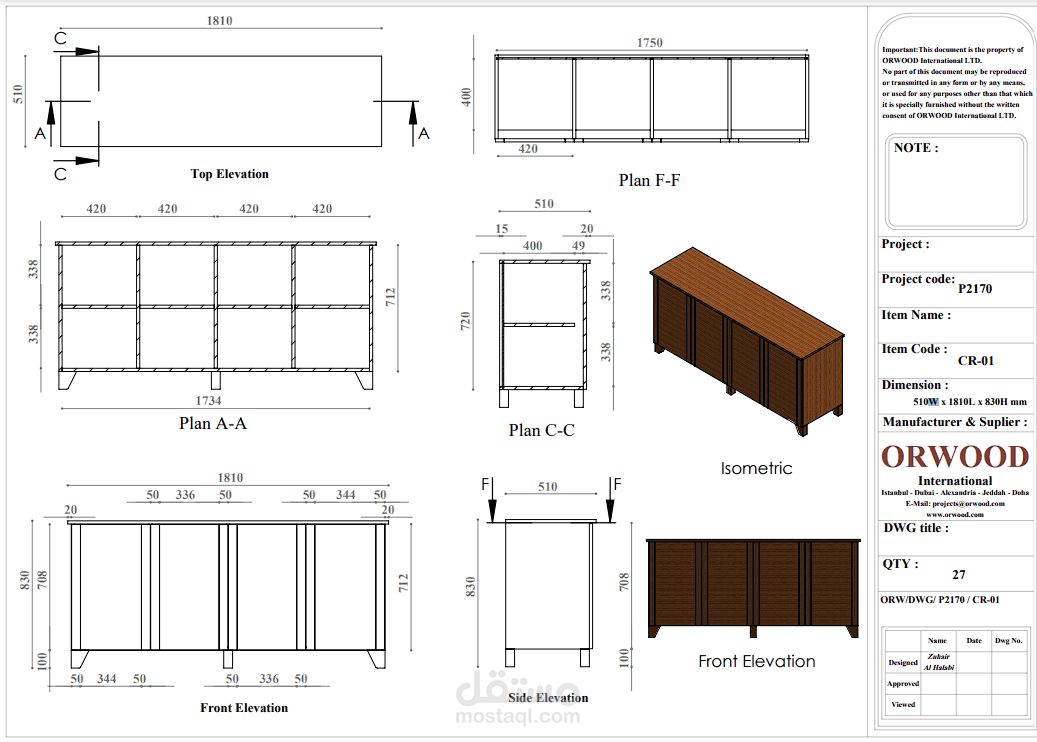
Task: Click bold 'Front Elevation' caption under line drawing
Action: pyautogui.click(x=244, y=708)
